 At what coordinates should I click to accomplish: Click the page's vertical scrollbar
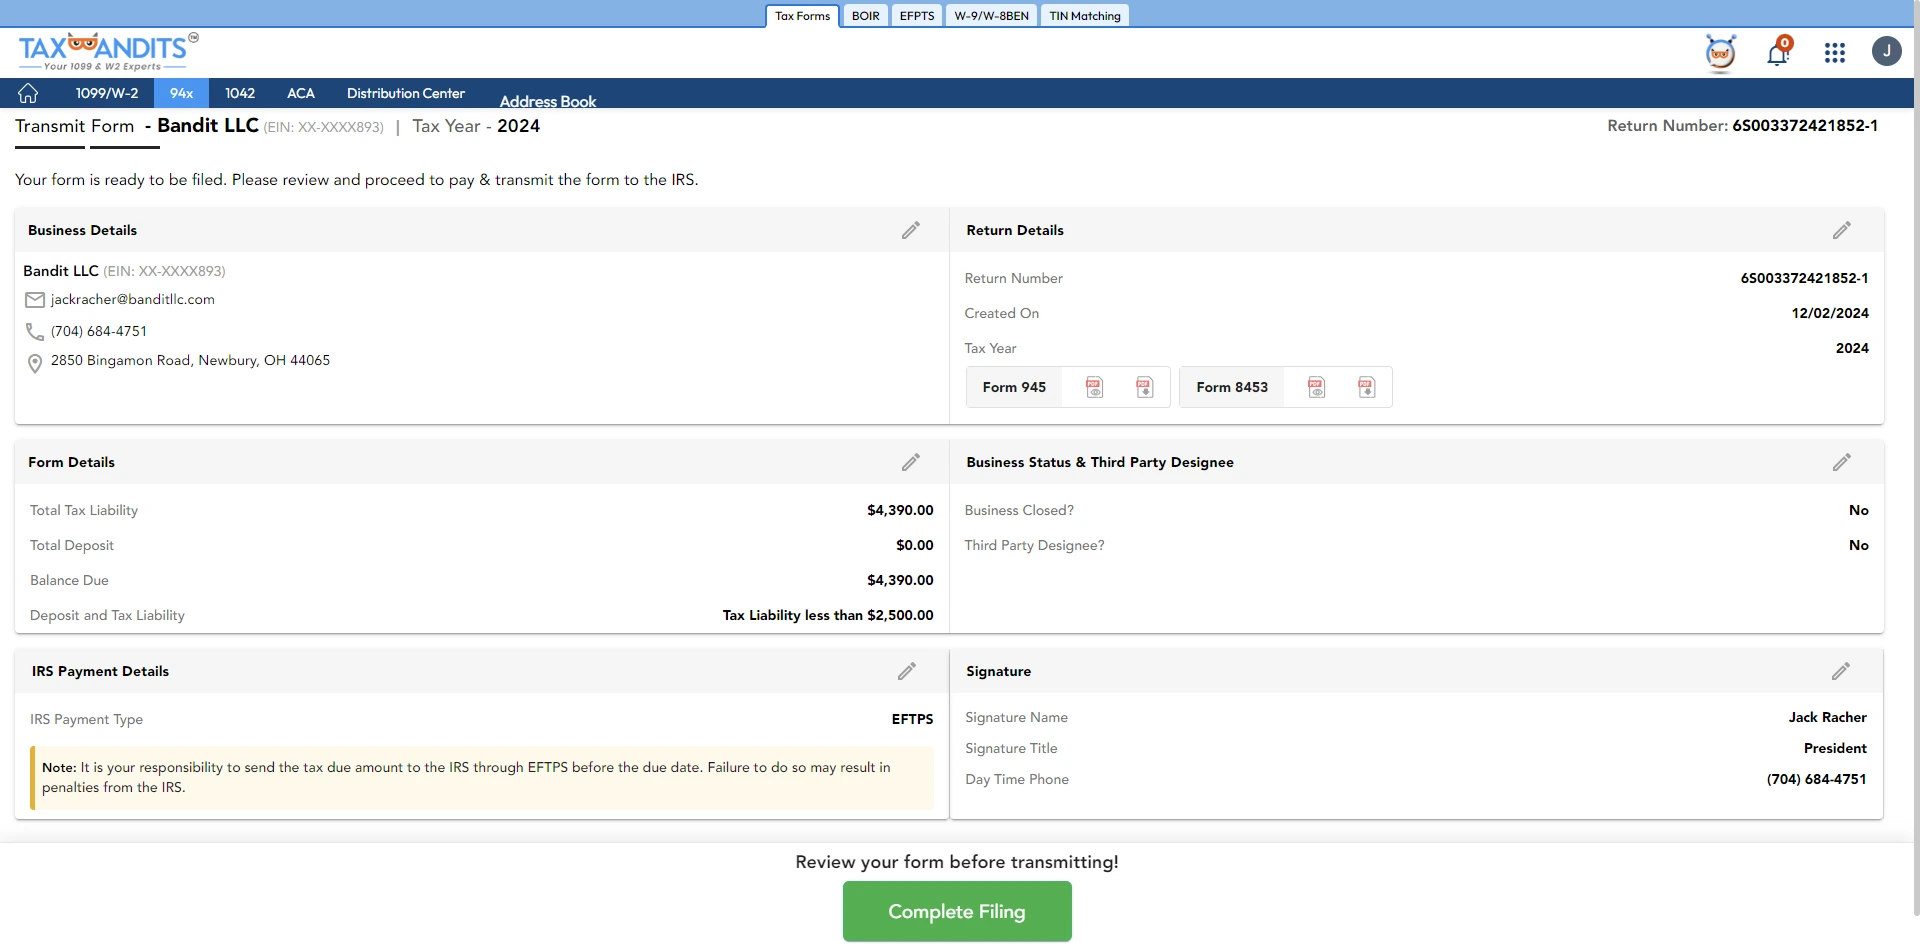(1916, 460)
